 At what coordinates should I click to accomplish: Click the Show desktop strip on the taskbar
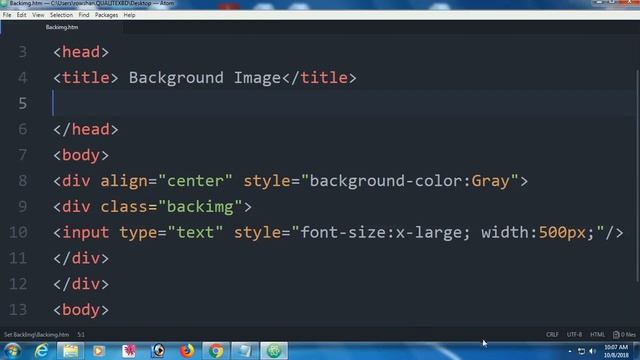click(x=636, y=351)
